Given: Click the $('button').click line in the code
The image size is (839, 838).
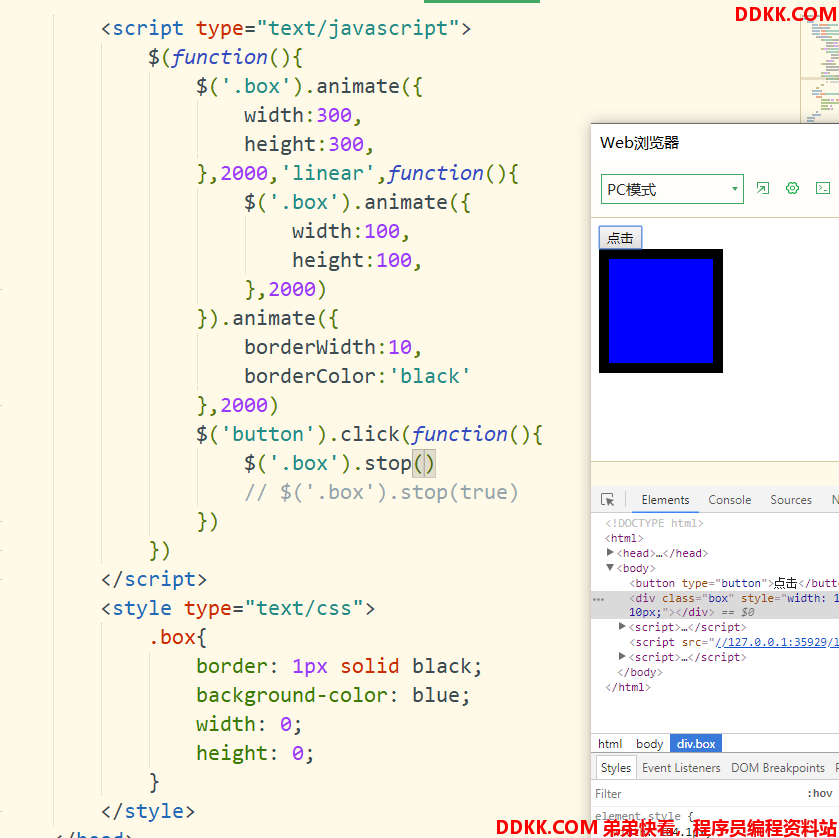Looking at the screenshot, I should click(369, 434).
